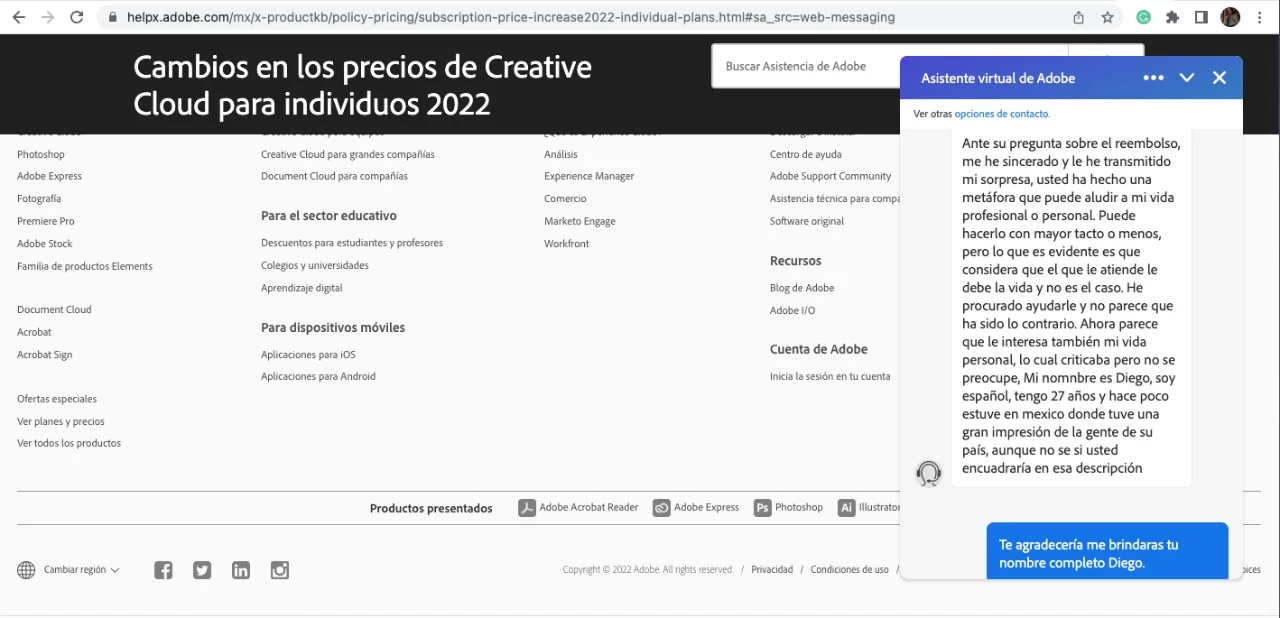Open the opciones de contacto link
The image size is (1280, 618).
pos(1002,114)
